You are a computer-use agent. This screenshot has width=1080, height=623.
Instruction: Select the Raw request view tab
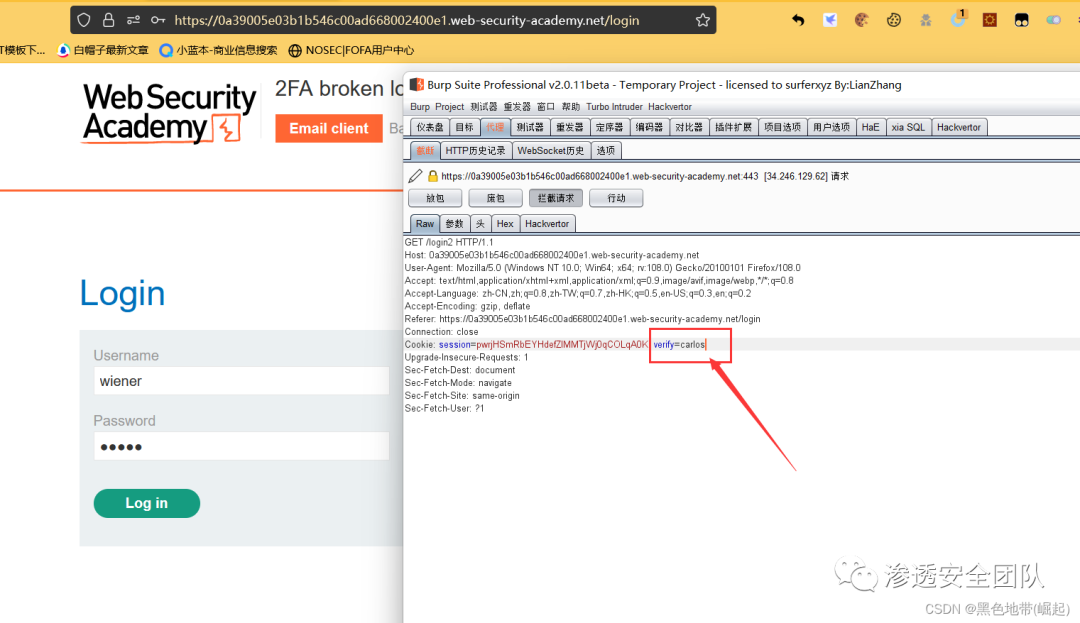[x=425, y=224]
